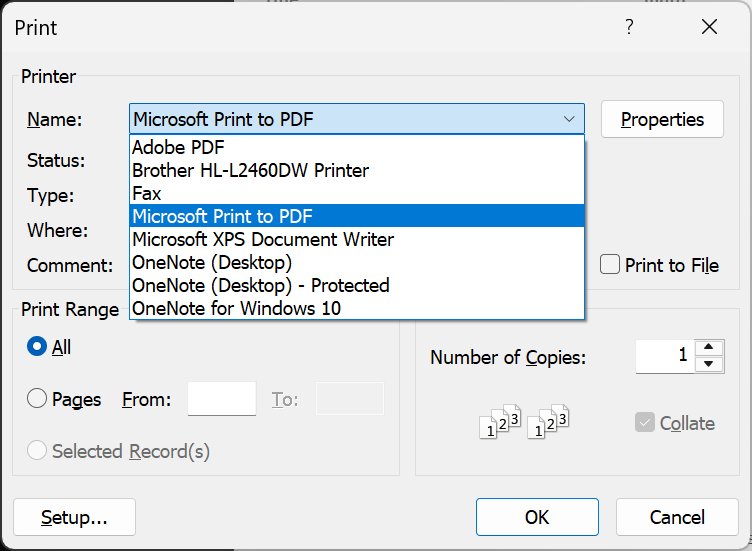752x551 pixels.
Task: Click the help question mark icon
Action: click(629, 27)
